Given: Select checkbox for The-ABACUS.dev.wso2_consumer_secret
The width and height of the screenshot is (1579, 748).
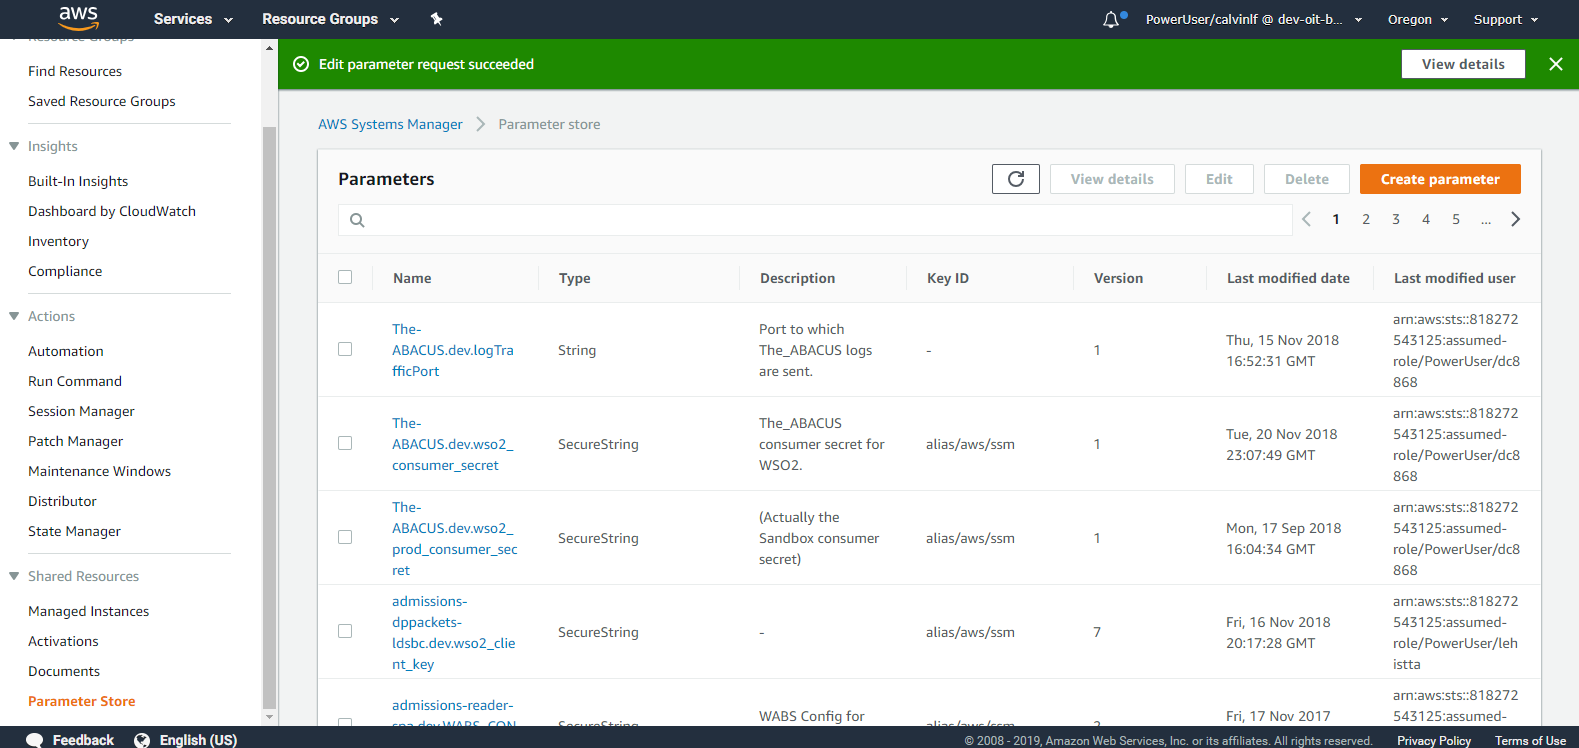Looking at the screenshot, I should click(345, 443).
